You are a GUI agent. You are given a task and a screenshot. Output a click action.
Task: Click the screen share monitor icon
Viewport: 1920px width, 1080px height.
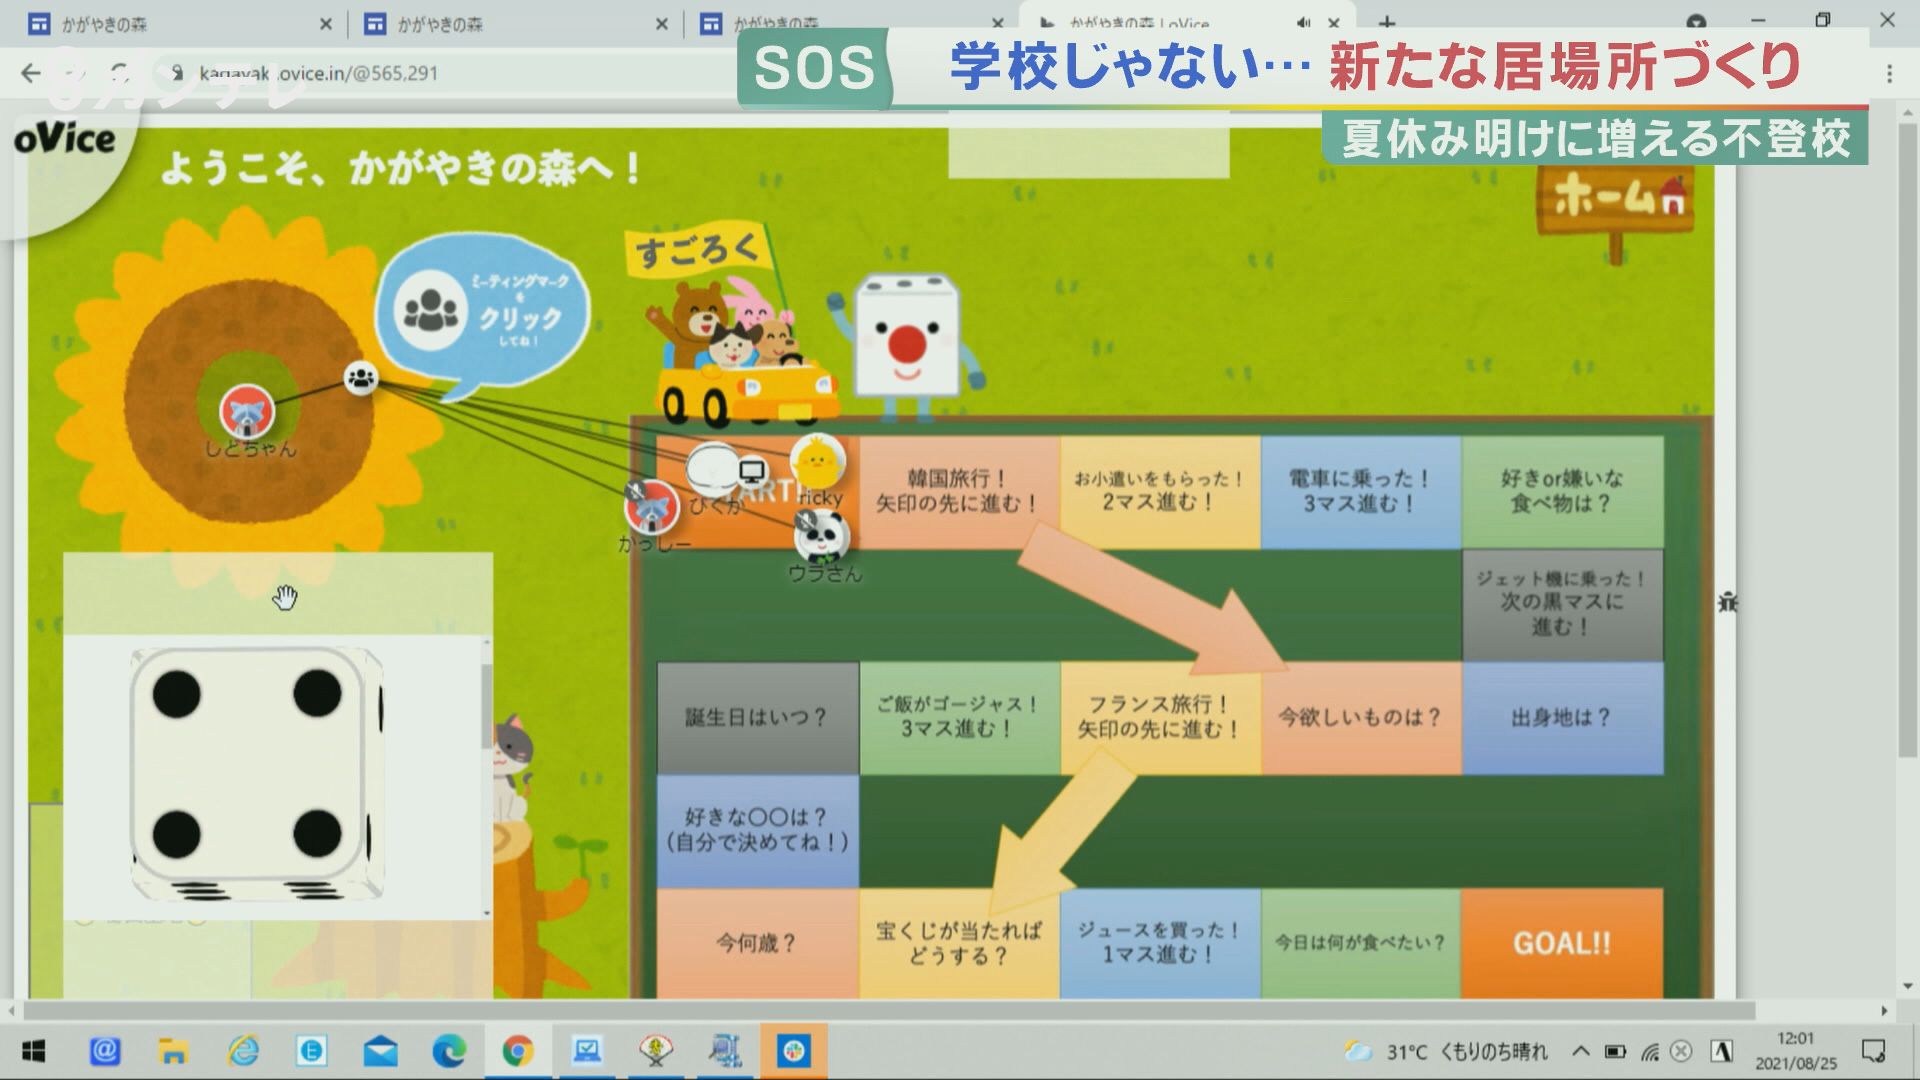click(x=752, y=472)
